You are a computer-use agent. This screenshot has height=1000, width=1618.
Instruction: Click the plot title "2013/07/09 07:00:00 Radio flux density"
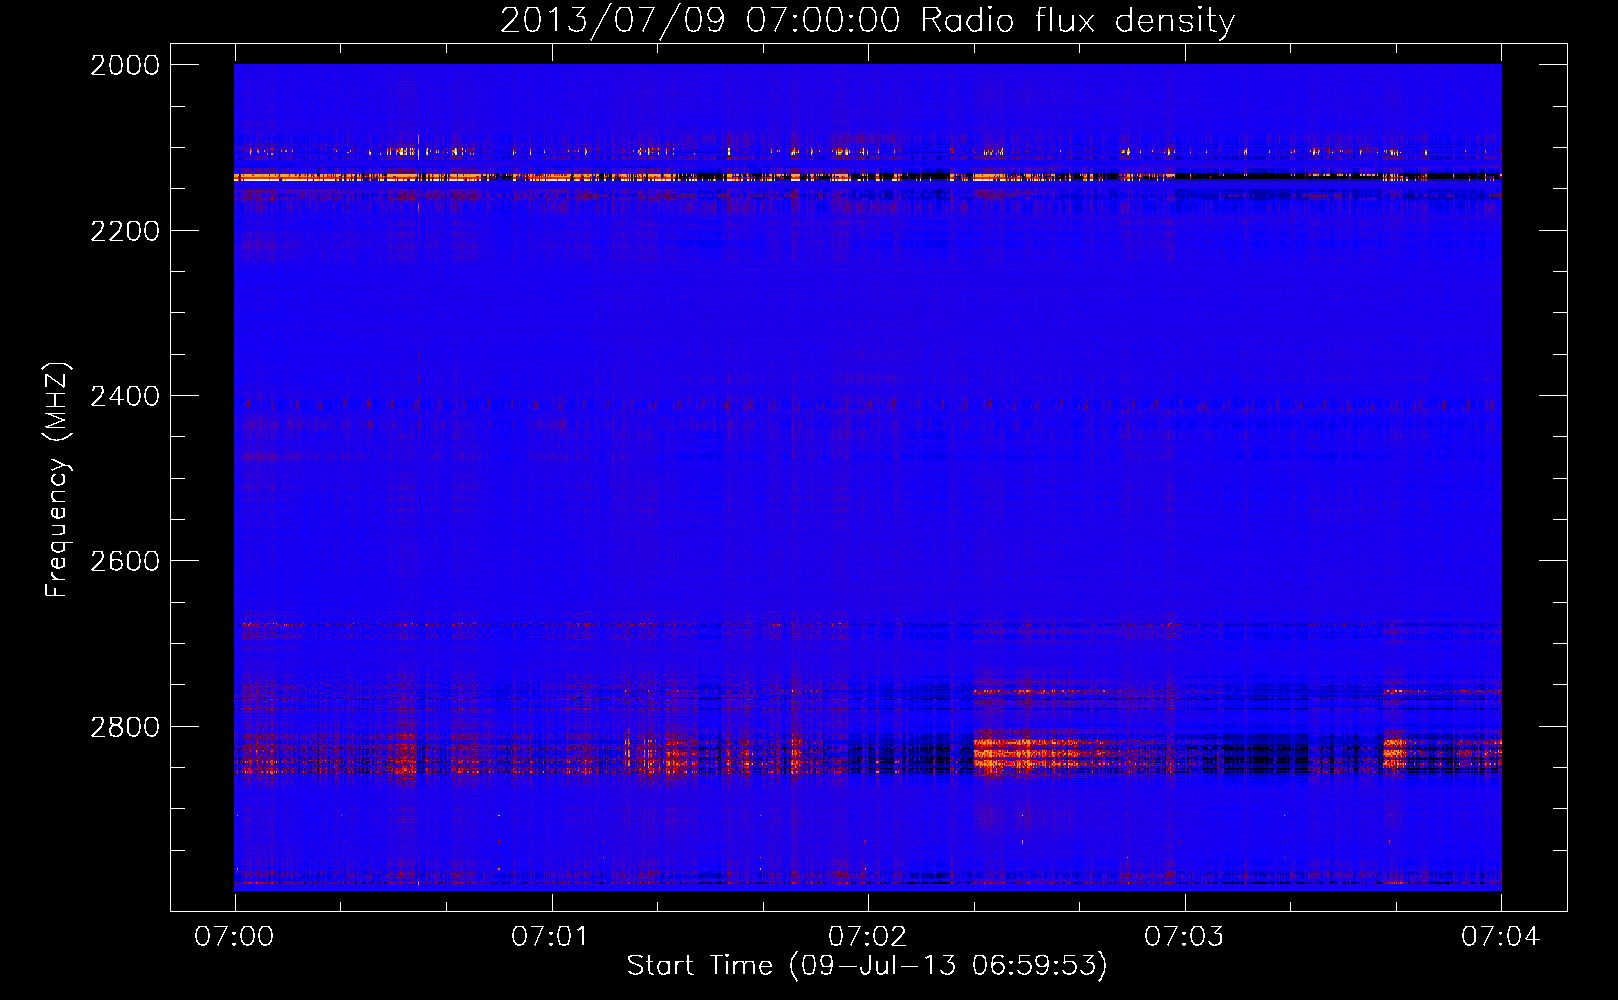[x=867, y=20]
